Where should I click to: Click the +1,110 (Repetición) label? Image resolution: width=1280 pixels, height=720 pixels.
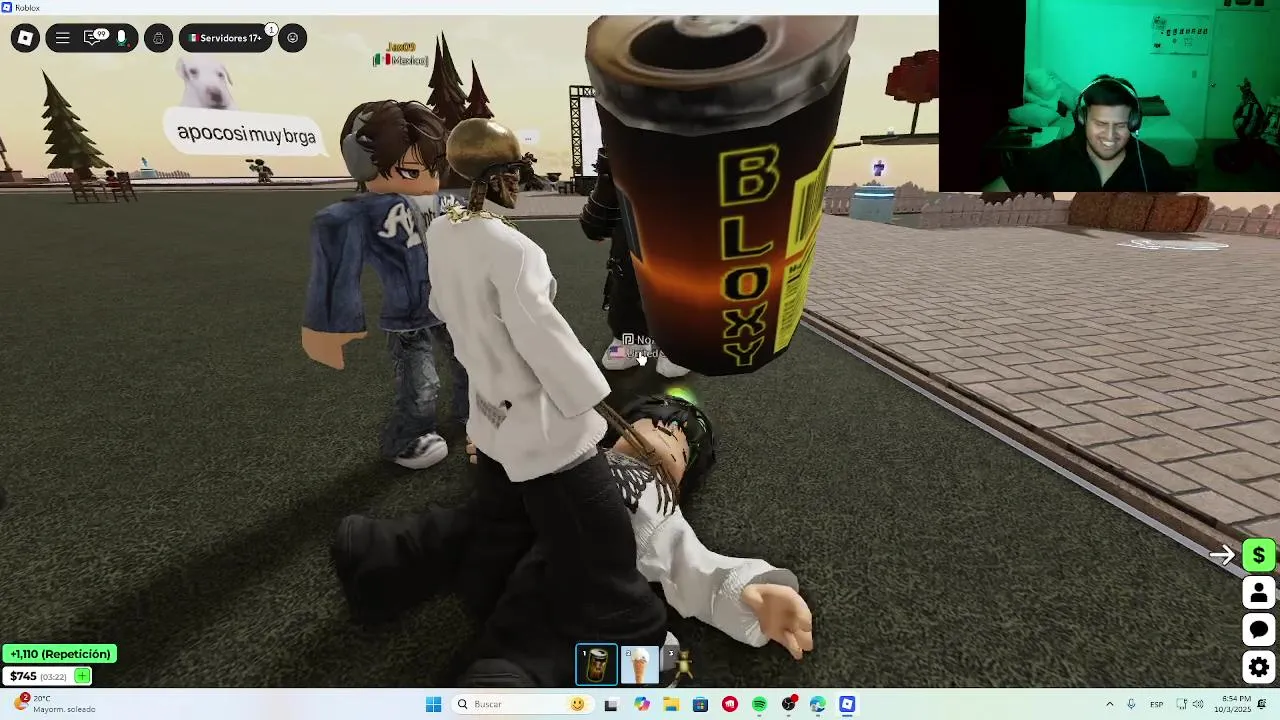[x=60, y=654]
